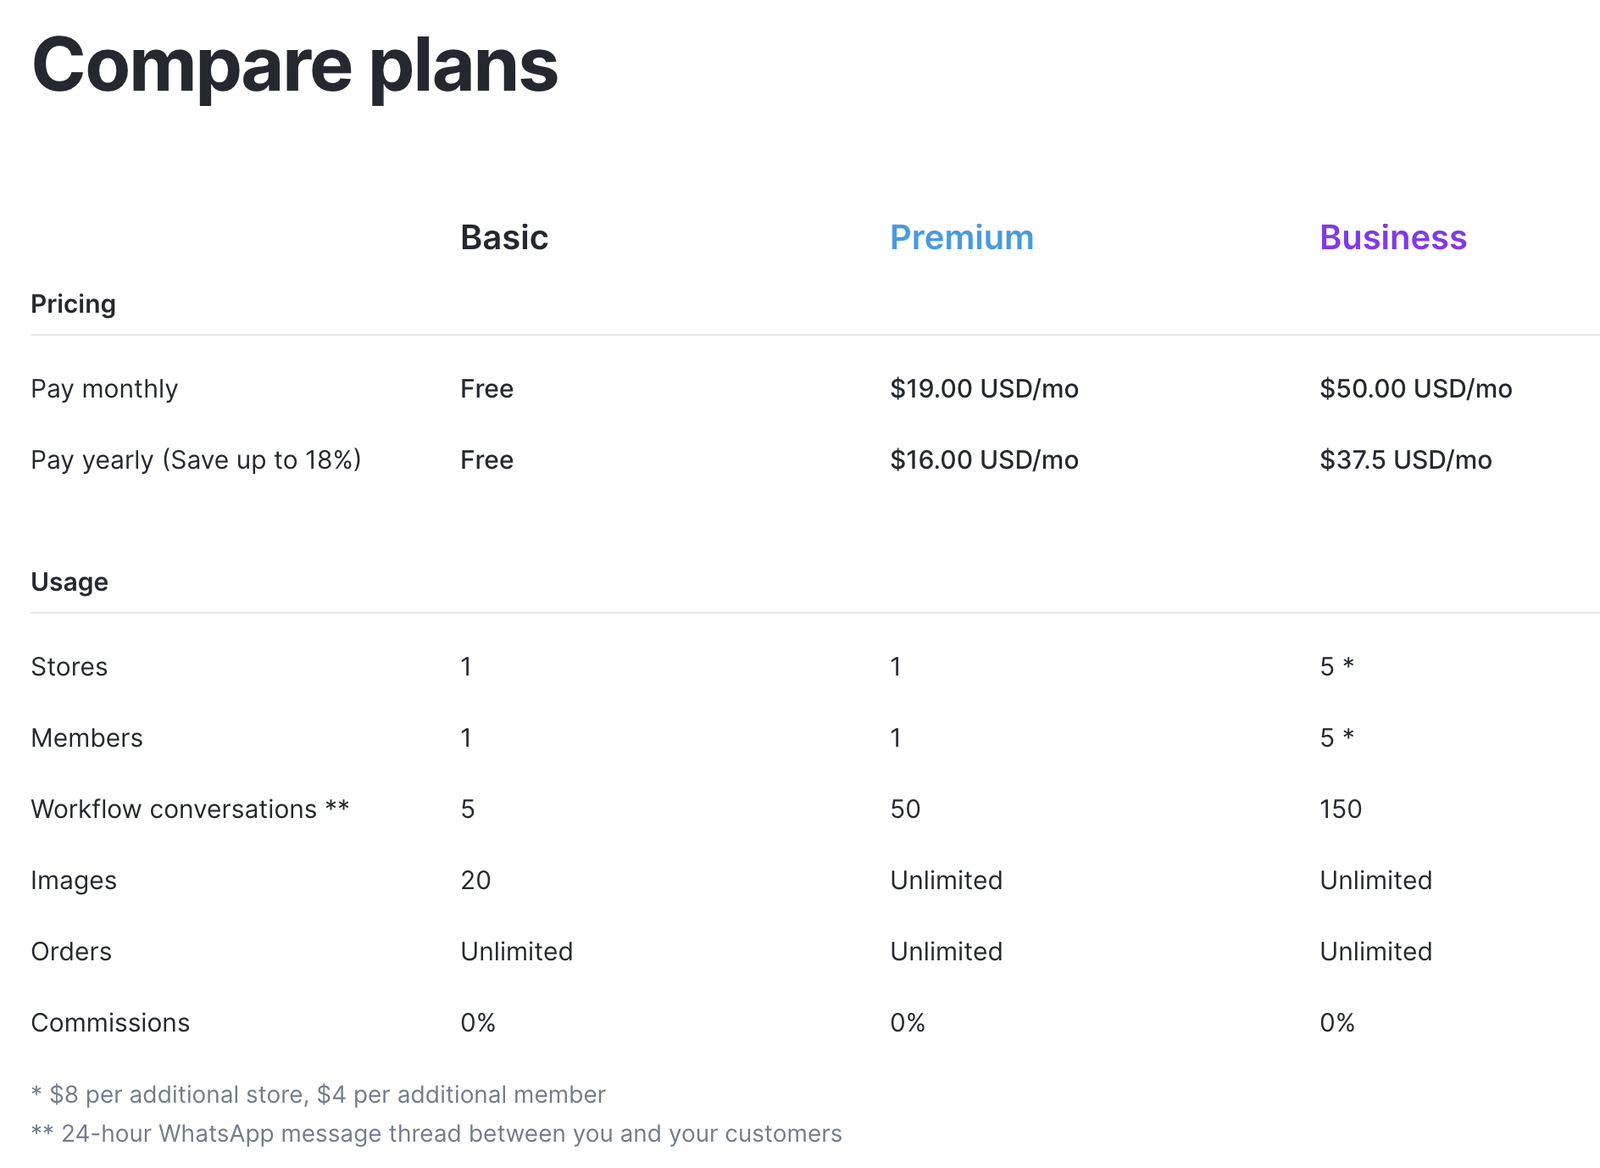
Task: Click the 24-hour WhatsApp message thread footnote
Action: (436, 1134)
